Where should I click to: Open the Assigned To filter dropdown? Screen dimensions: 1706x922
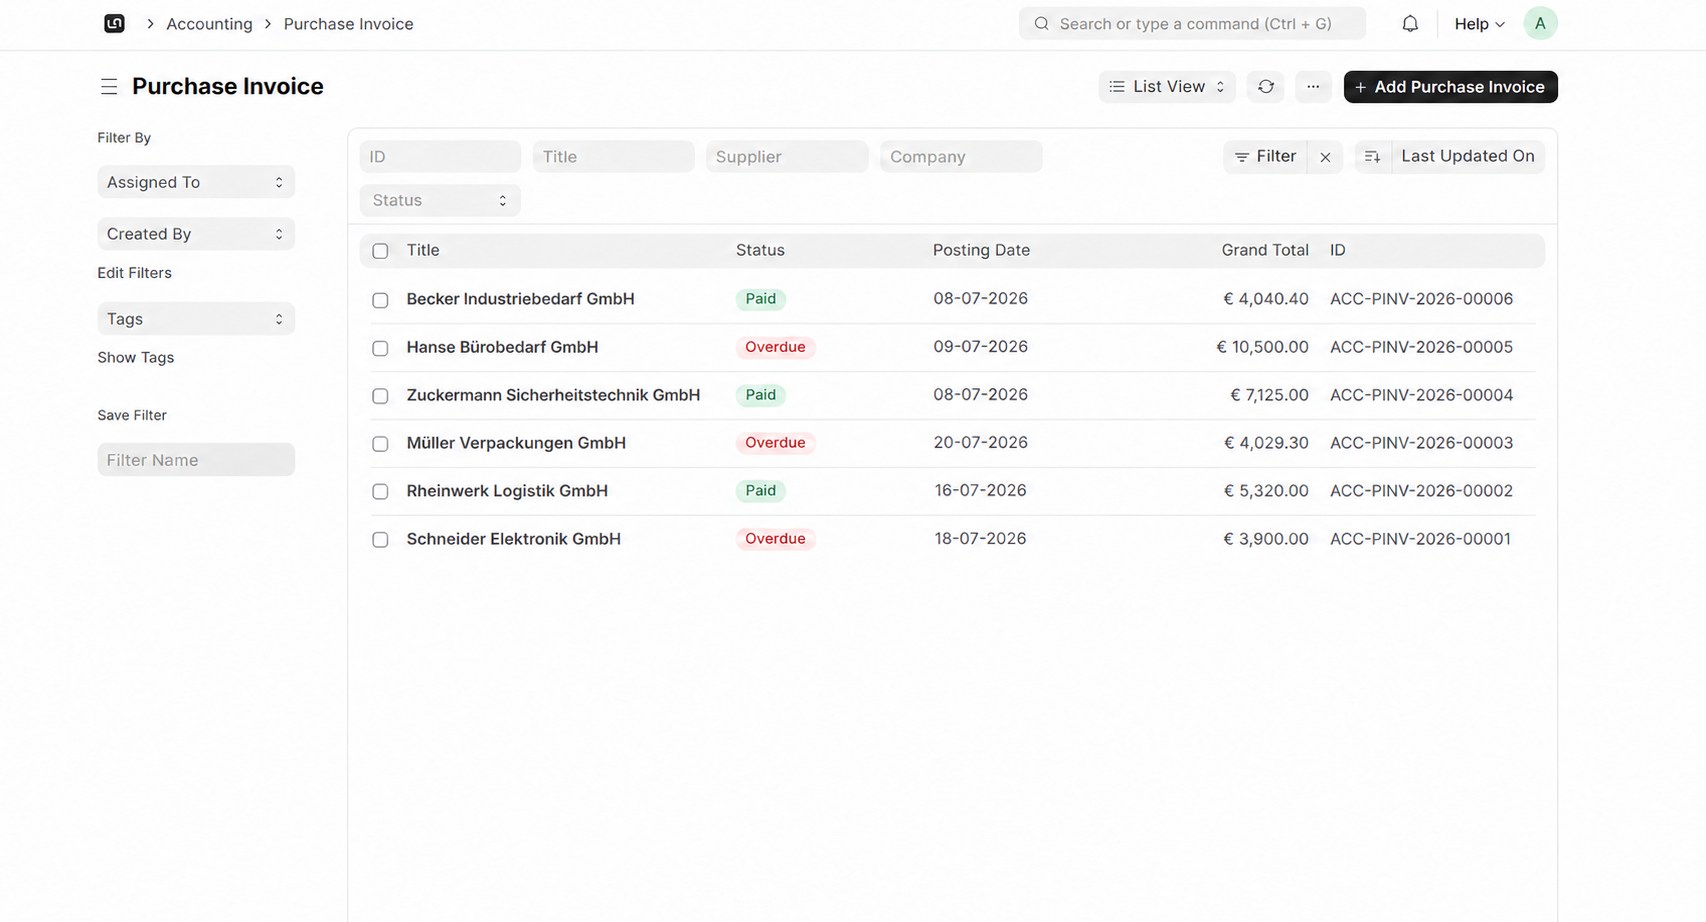pos(196,182)
